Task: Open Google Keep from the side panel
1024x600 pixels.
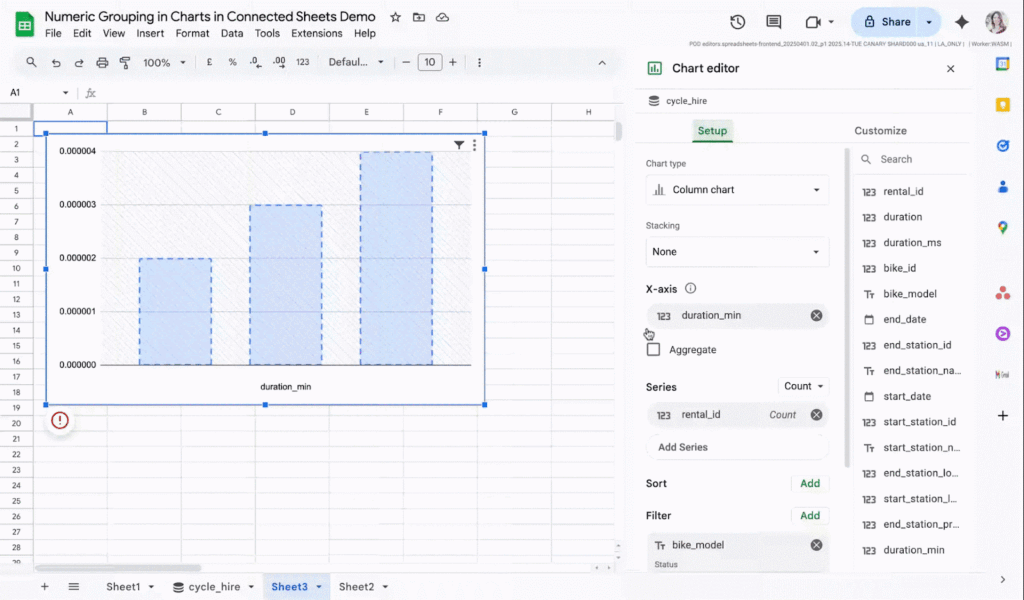Action: pos(1003,104)
